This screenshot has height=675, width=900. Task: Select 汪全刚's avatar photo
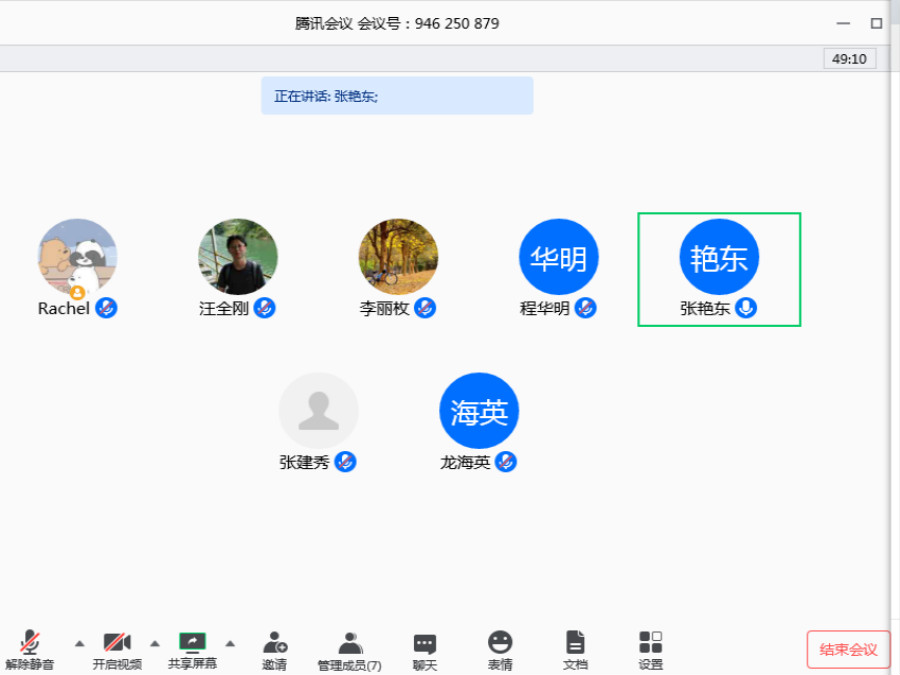click(238, 258)
